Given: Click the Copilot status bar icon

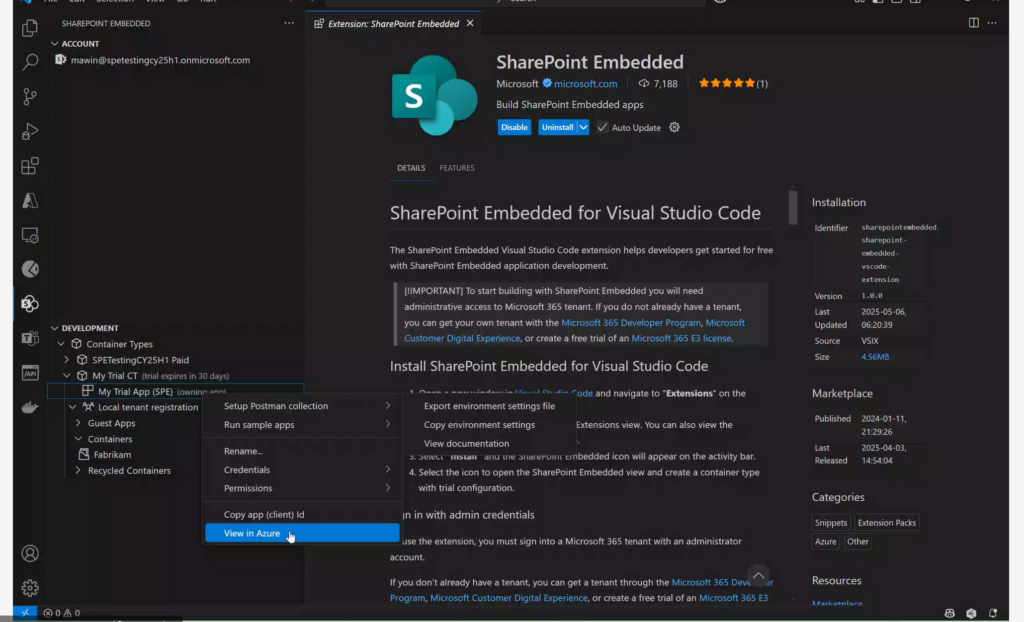Looking at the screenshot, I should pos(950,613).
